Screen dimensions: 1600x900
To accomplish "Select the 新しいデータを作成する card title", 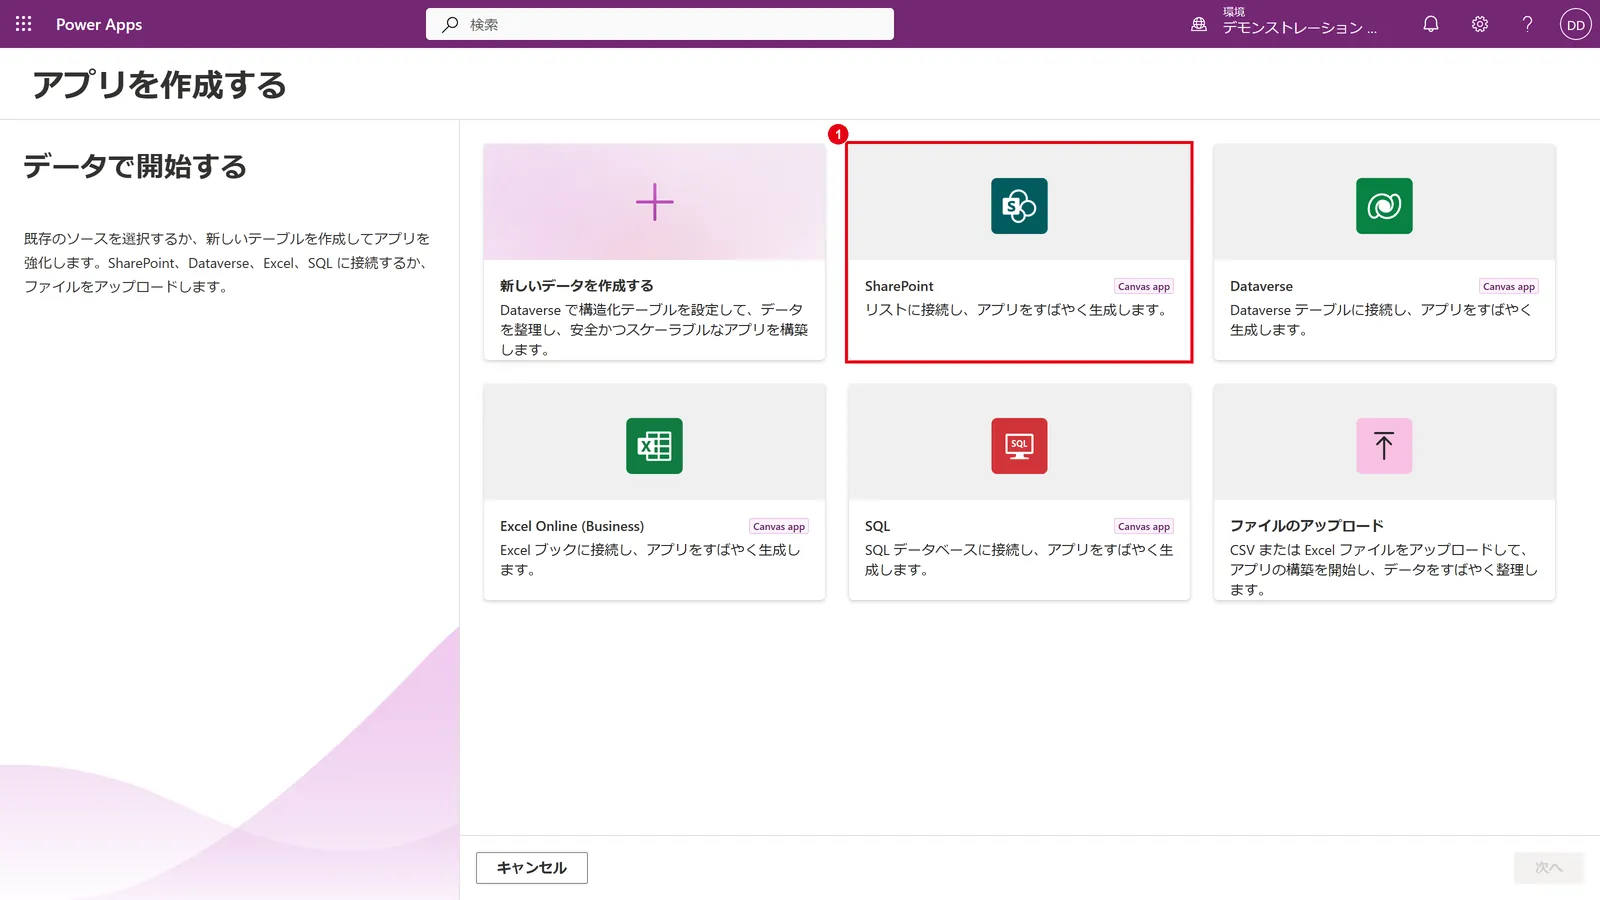I will 577,286.
